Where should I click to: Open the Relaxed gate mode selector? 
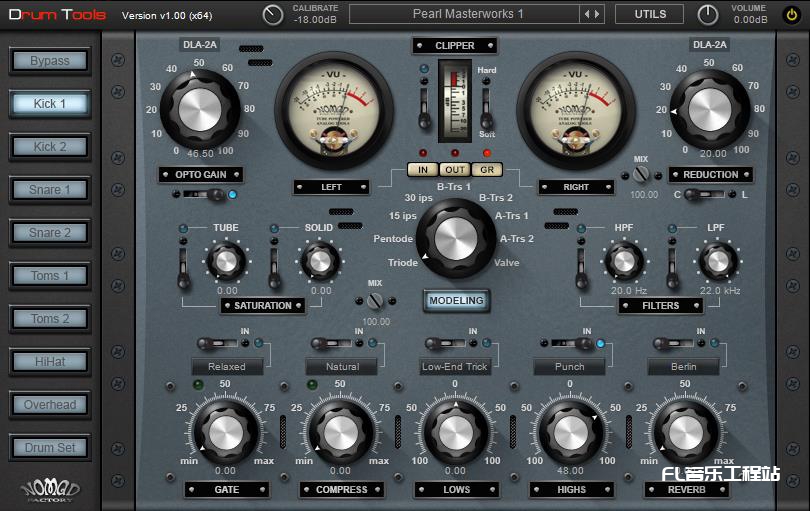tap(227, 367)
